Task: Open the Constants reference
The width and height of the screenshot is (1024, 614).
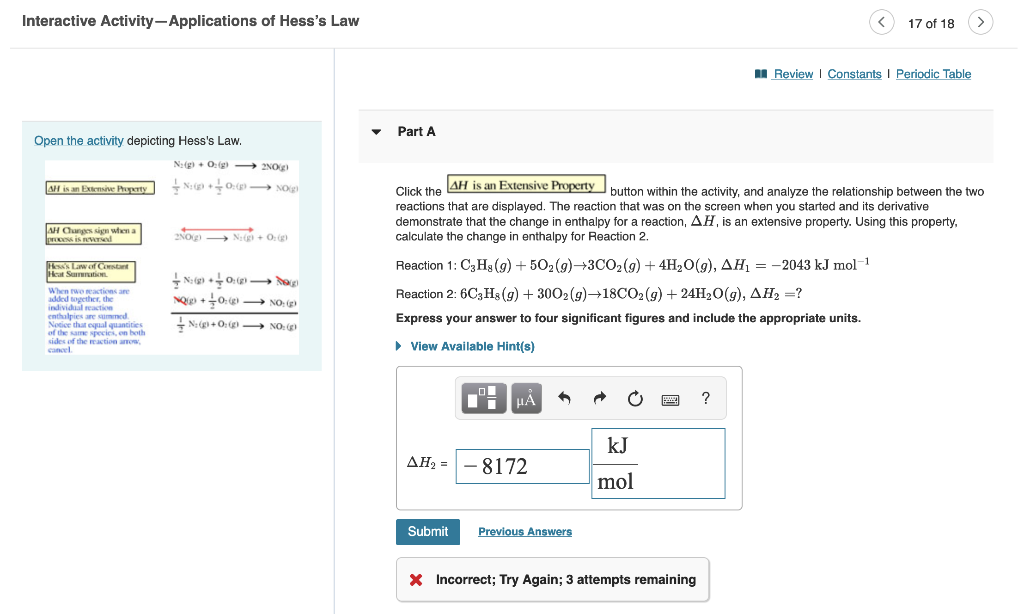Action: (x=855, y=73)
